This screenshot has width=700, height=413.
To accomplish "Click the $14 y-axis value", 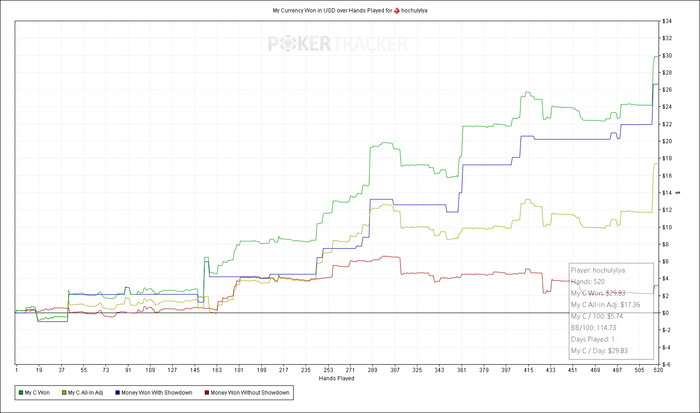I will pyautogui.click(x=667, y=193).
